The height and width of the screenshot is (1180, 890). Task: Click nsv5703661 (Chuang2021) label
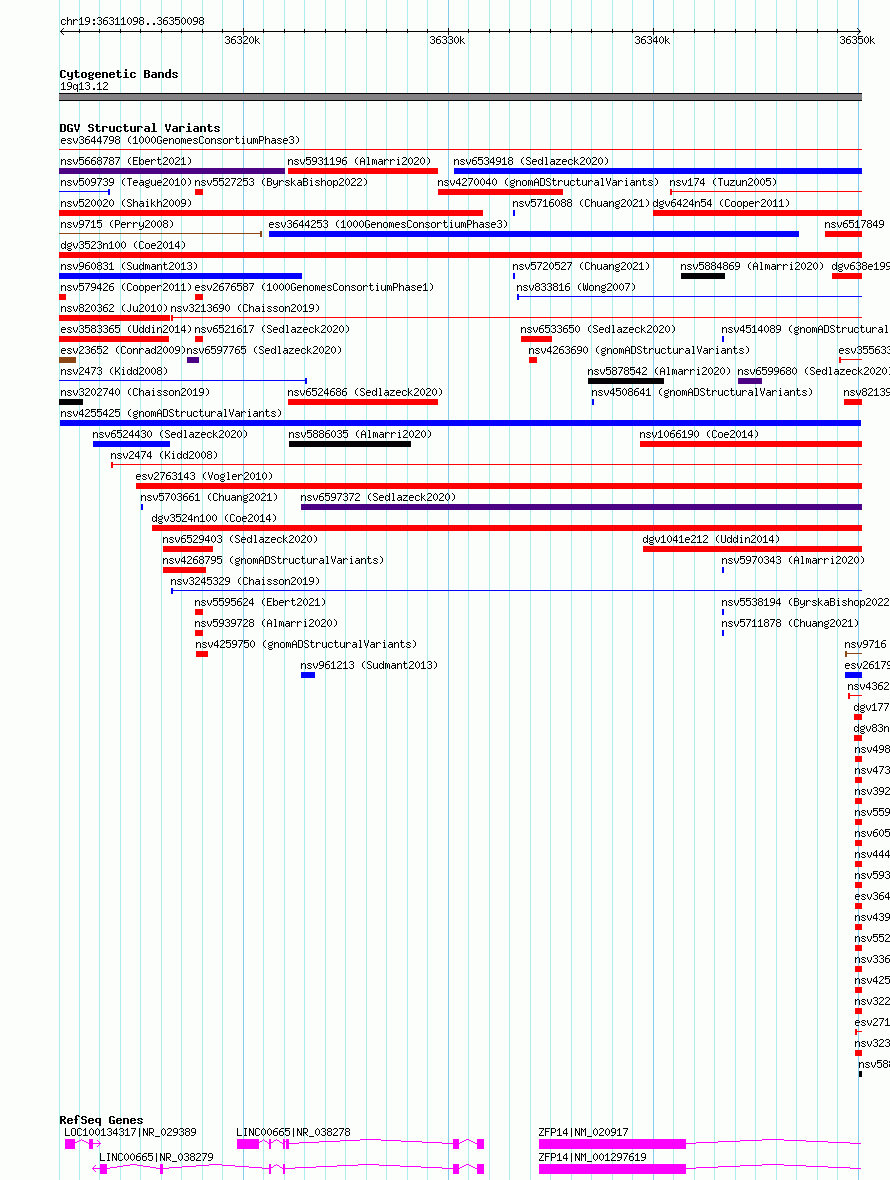pyautogui.click(x=208, y=498)
